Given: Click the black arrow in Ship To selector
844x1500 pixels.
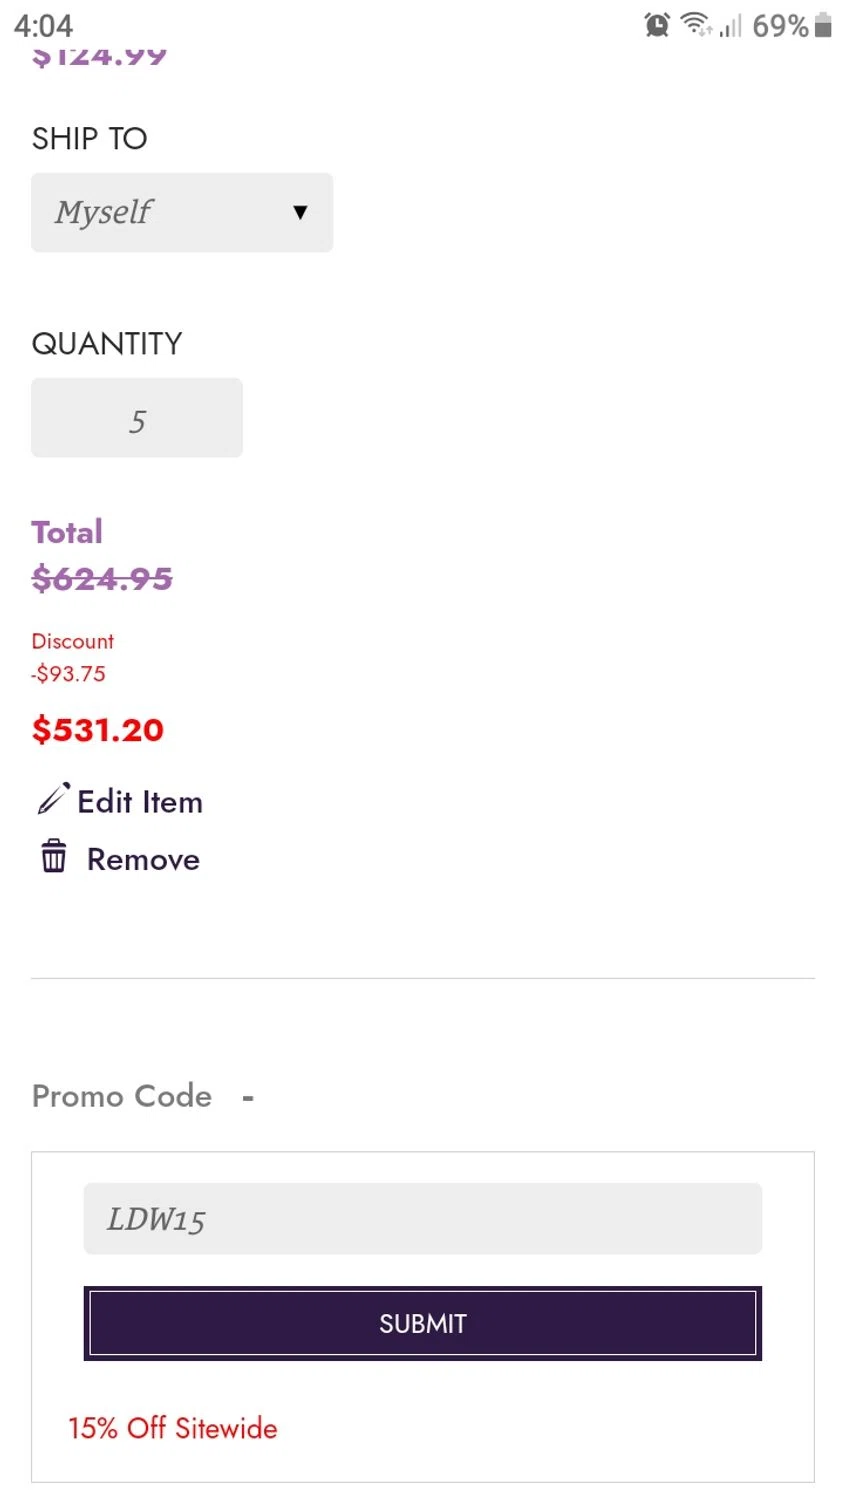Looking at the screenshot, I should pos(300,212).
